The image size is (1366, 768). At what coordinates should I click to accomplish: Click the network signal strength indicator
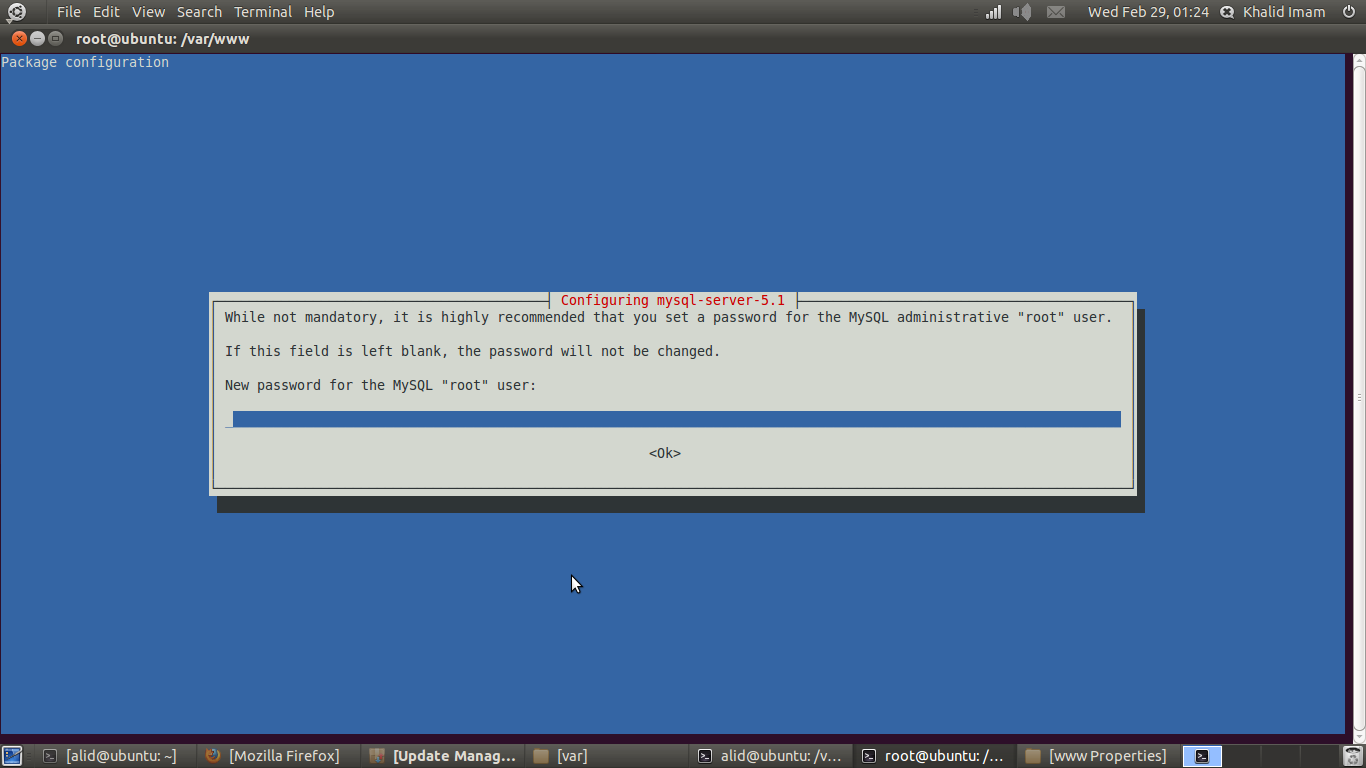pyautogui.click(x=994, y=12)
